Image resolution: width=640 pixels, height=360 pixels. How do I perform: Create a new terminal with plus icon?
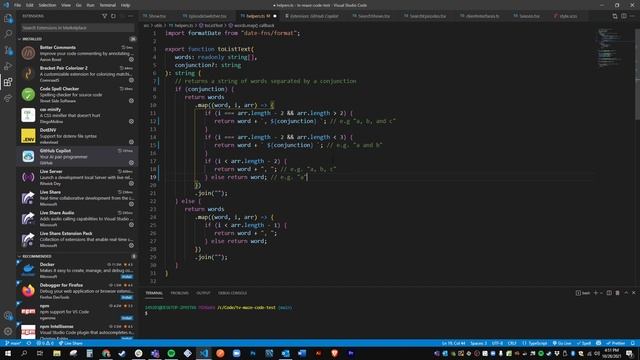point(596,293)
